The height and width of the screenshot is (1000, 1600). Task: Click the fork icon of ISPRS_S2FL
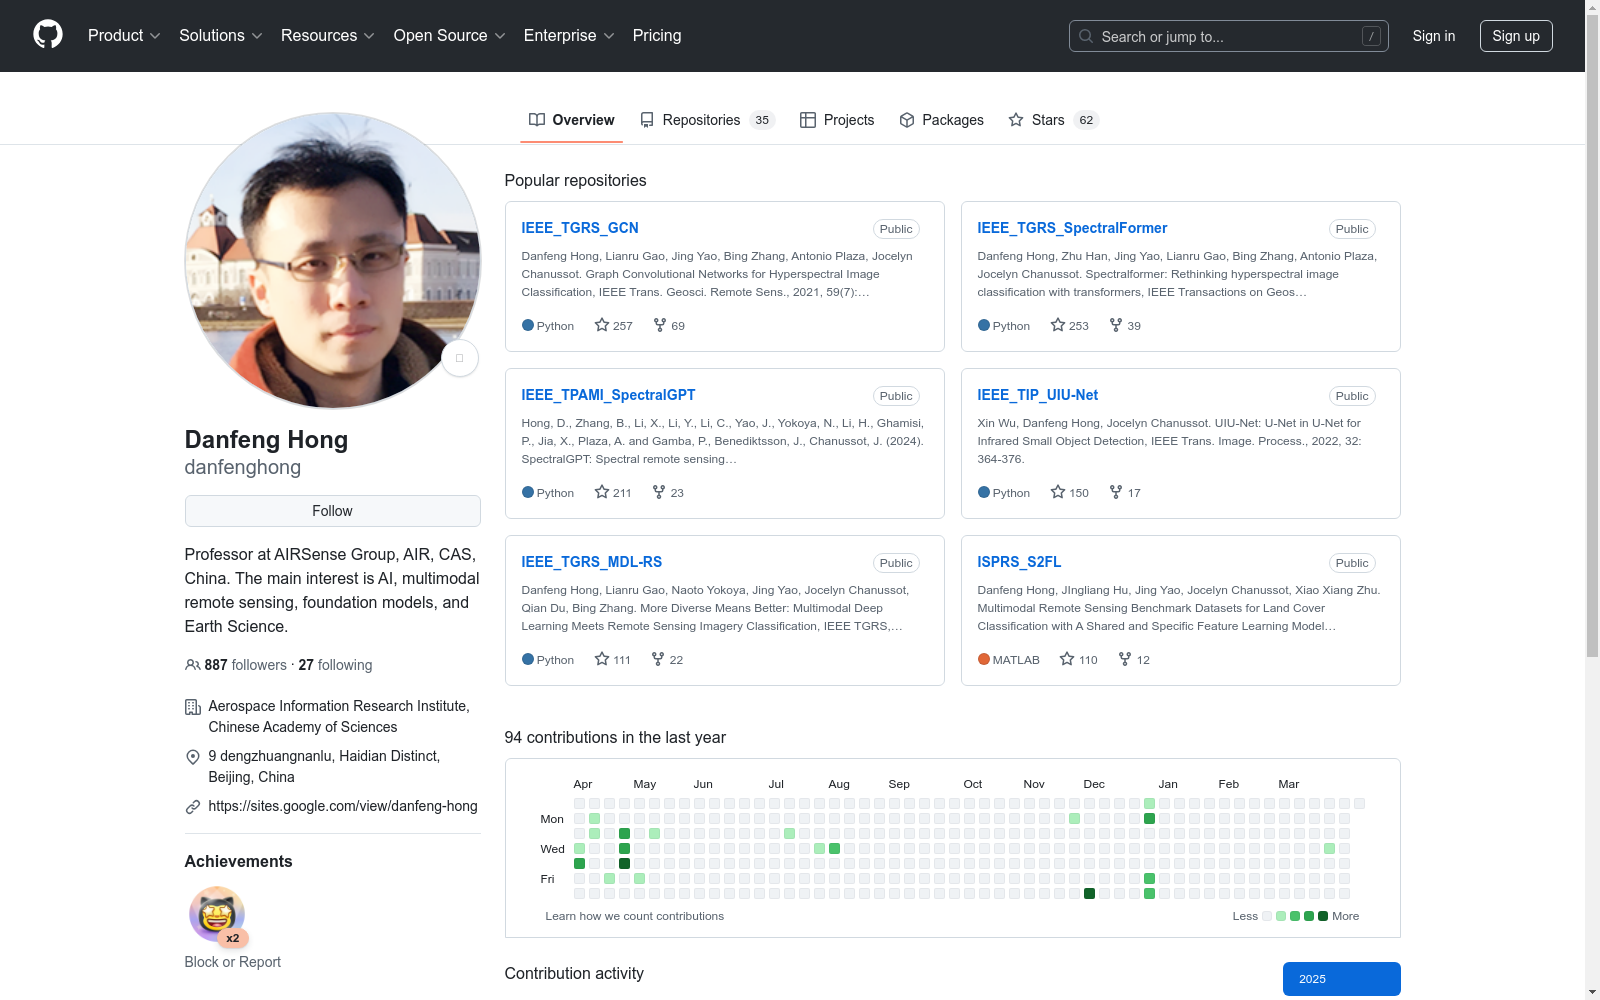point(1125,659)
